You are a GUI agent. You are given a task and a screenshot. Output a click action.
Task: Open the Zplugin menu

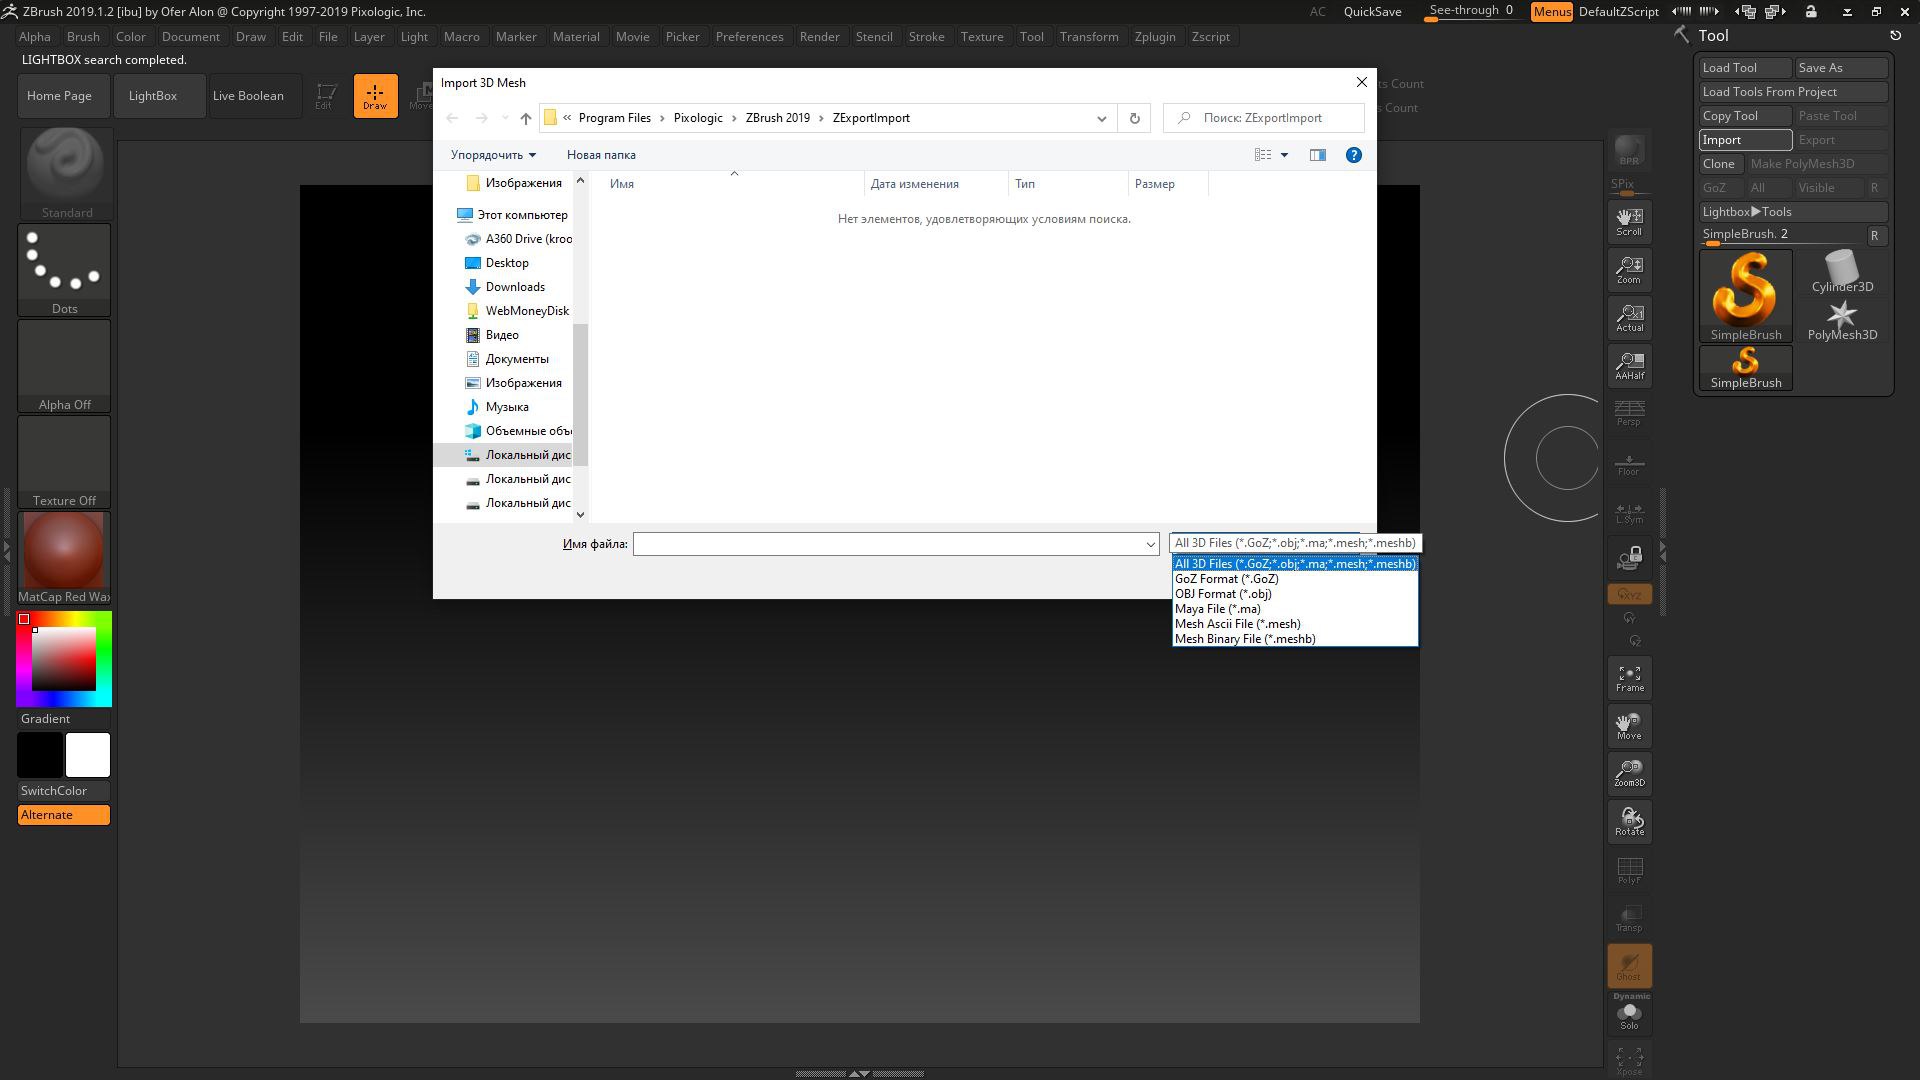pyautogui.click(x=1155, y=37)
